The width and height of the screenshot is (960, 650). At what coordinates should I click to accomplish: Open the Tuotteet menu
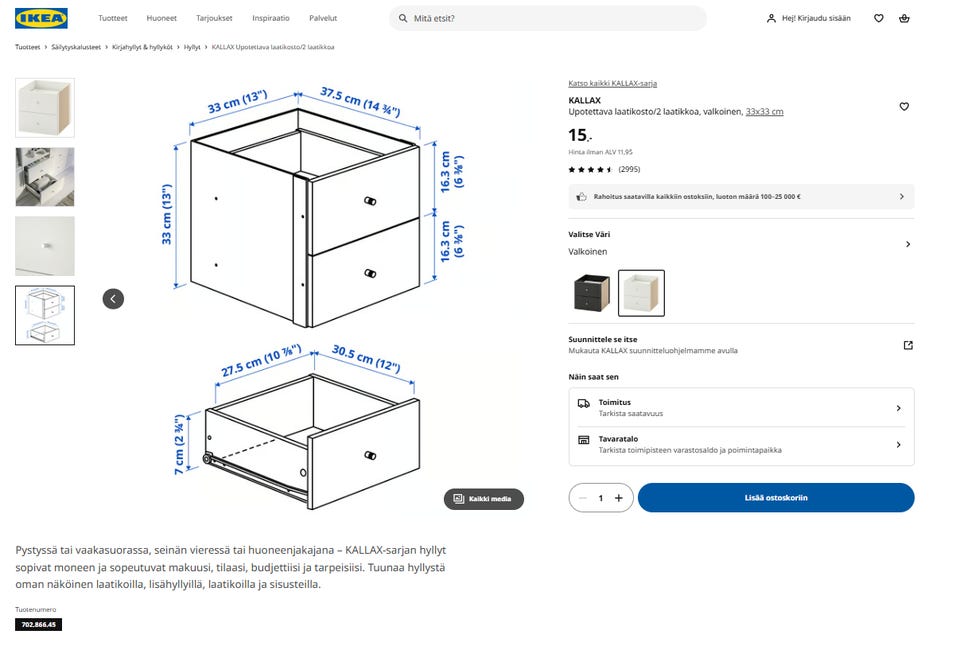point(113,18)
